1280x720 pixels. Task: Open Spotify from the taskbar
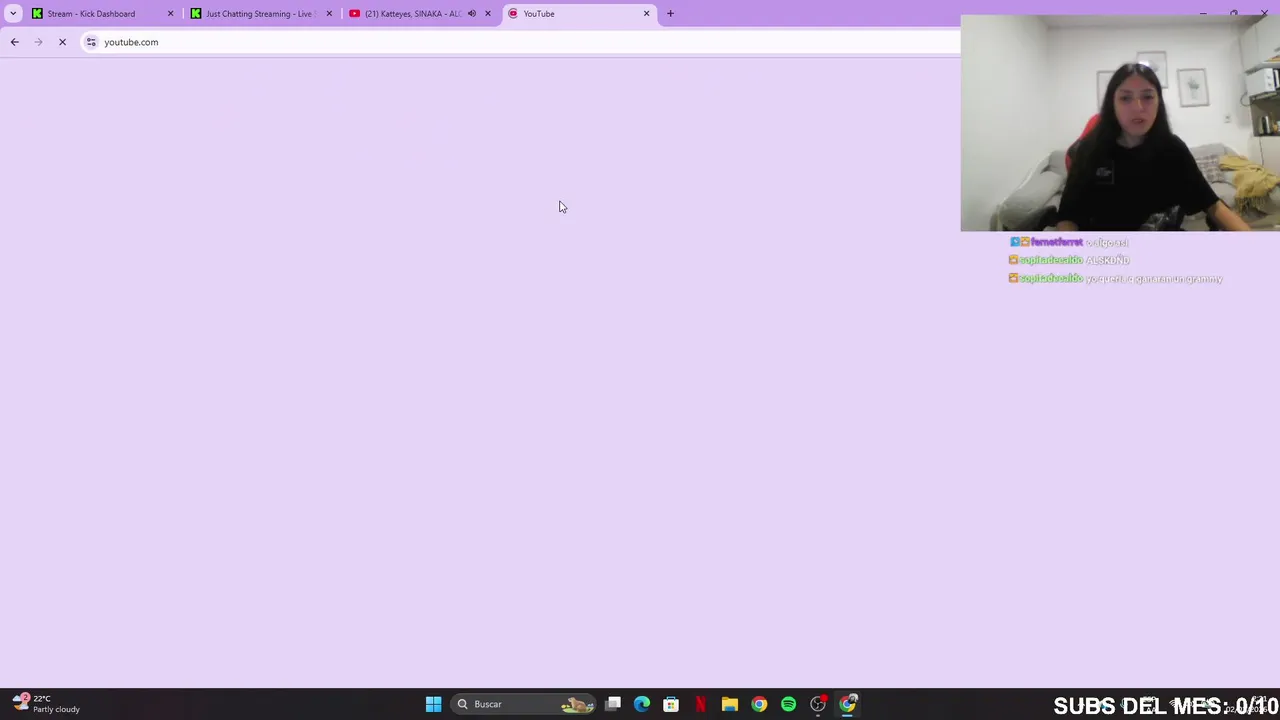tap(789, 704)
